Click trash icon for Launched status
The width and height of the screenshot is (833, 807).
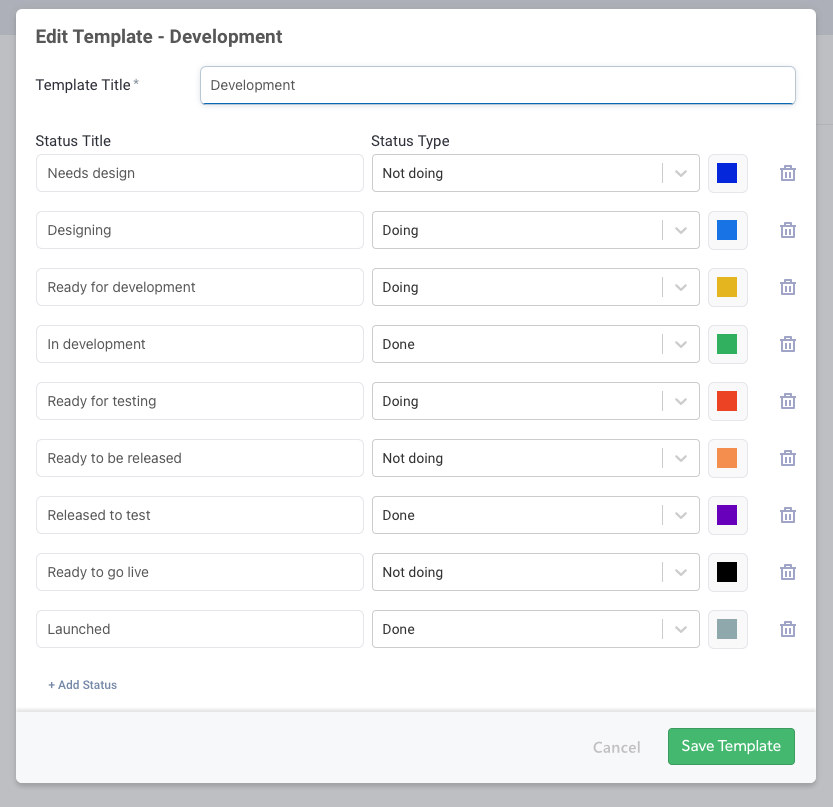[788, 629]
